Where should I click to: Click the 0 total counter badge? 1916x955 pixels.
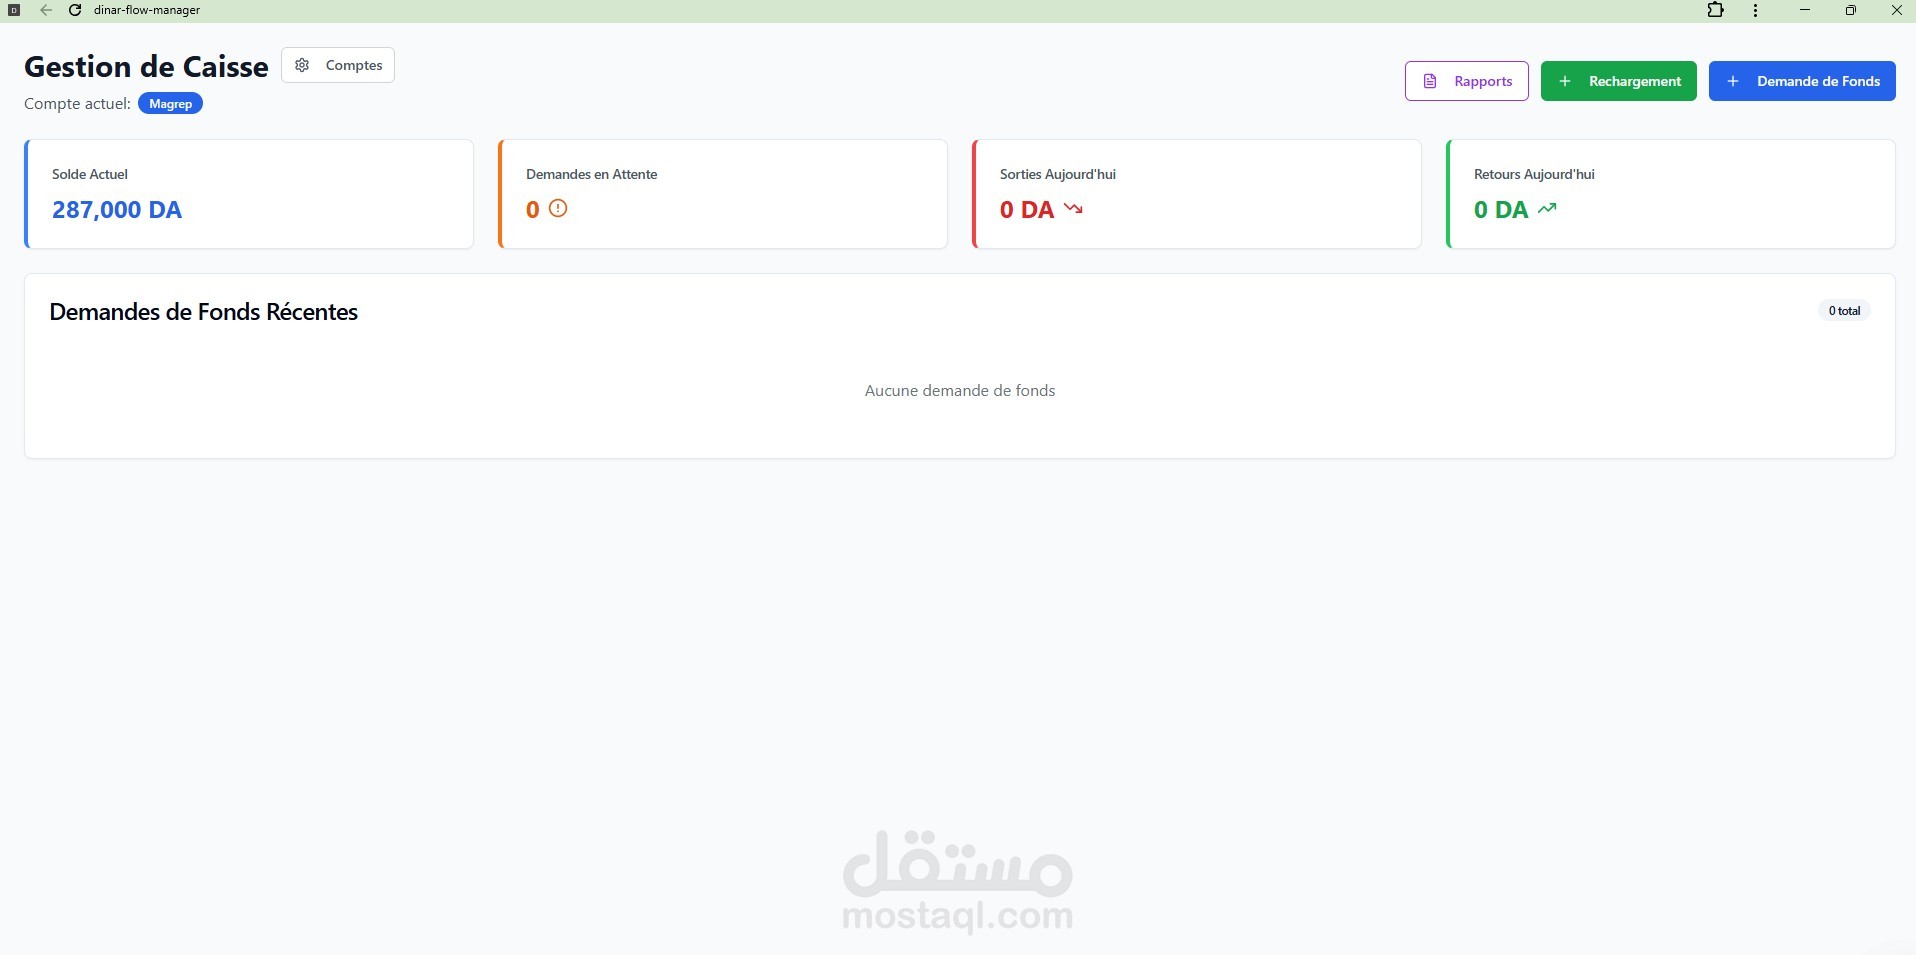1844,310
